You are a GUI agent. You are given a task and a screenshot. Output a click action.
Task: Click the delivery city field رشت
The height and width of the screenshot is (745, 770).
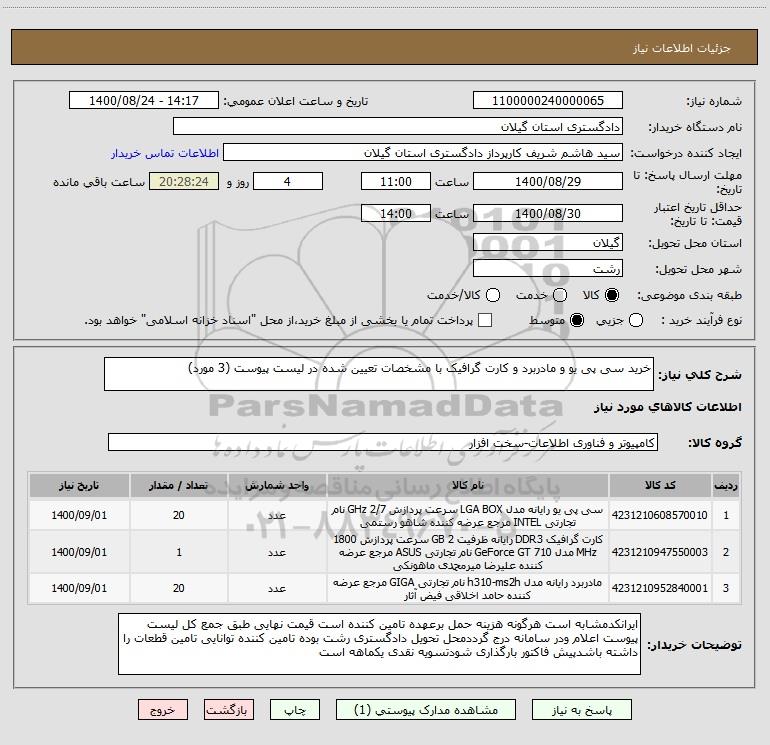point(548,269)
